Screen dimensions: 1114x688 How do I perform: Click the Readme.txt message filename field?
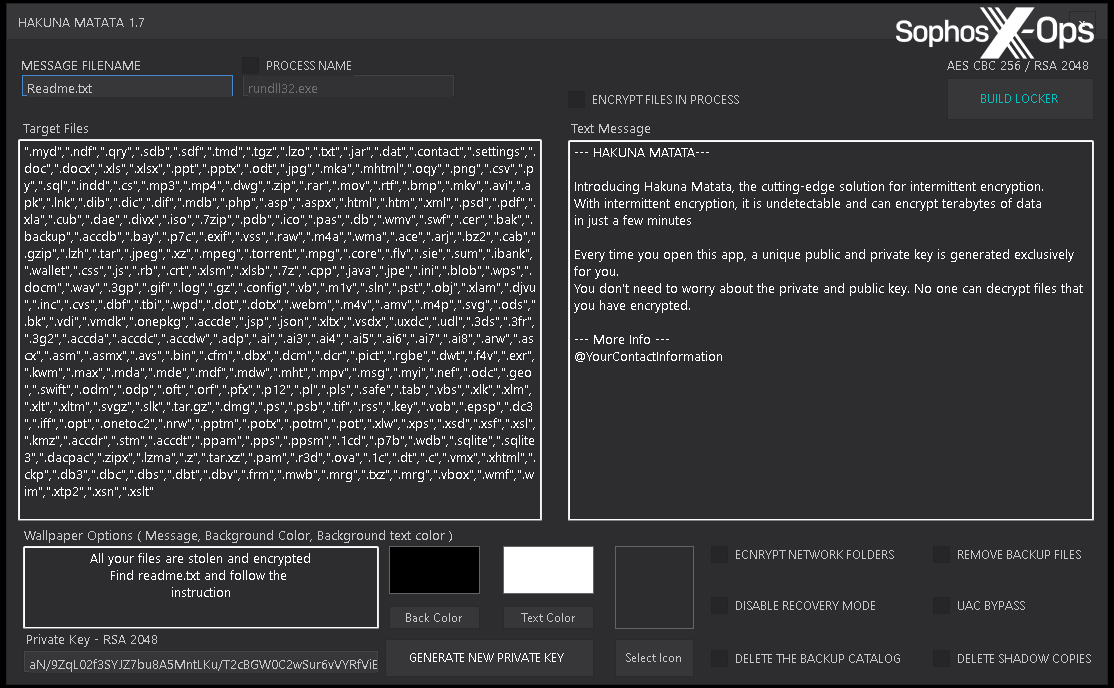coord(127,87)
